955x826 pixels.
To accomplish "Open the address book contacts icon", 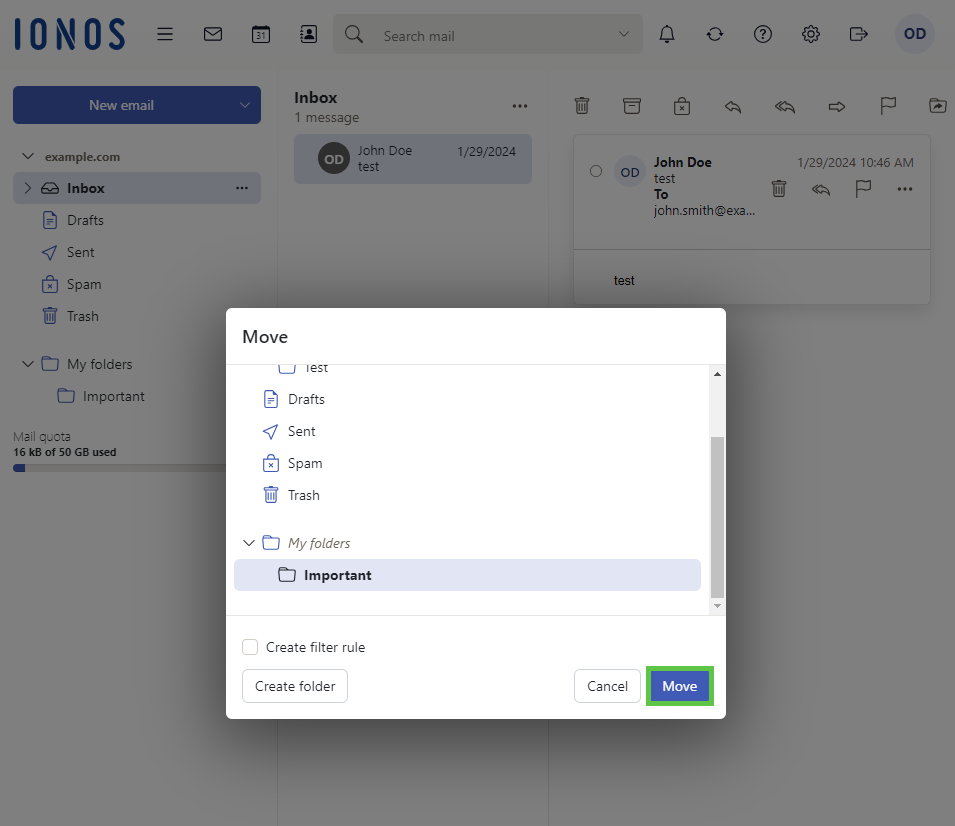I will (x=309, y=34).
